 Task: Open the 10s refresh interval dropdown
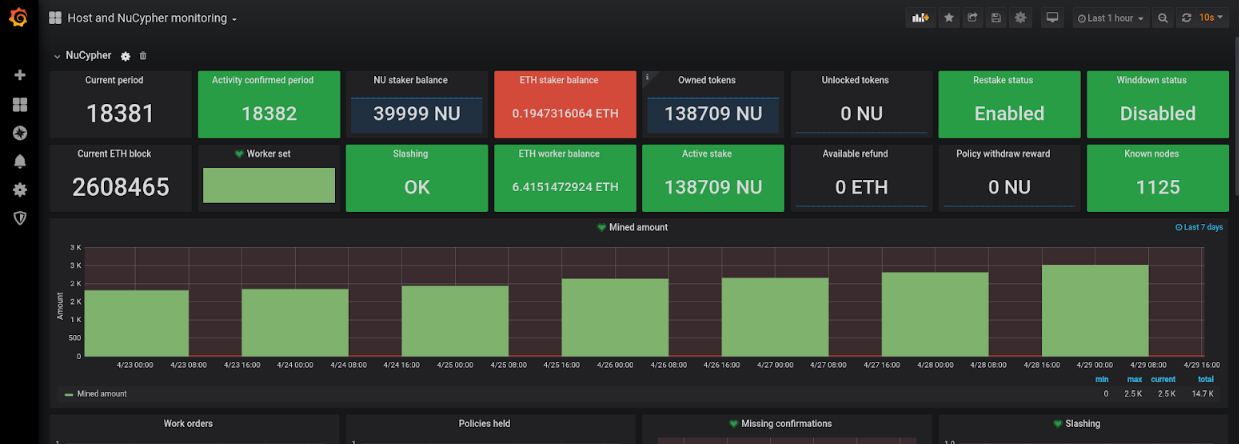pyautogui.click(x=1212, y=18)
